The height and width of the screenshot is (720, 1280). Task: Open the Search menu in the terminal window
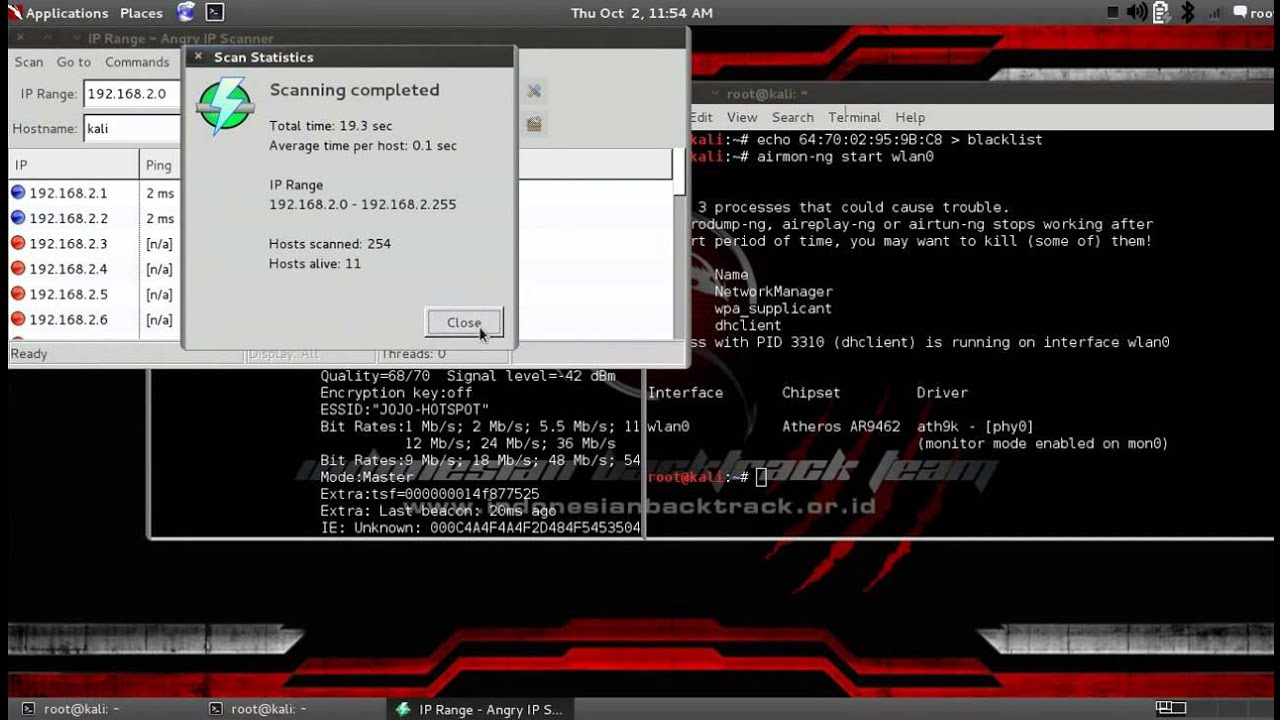[793, 117]
